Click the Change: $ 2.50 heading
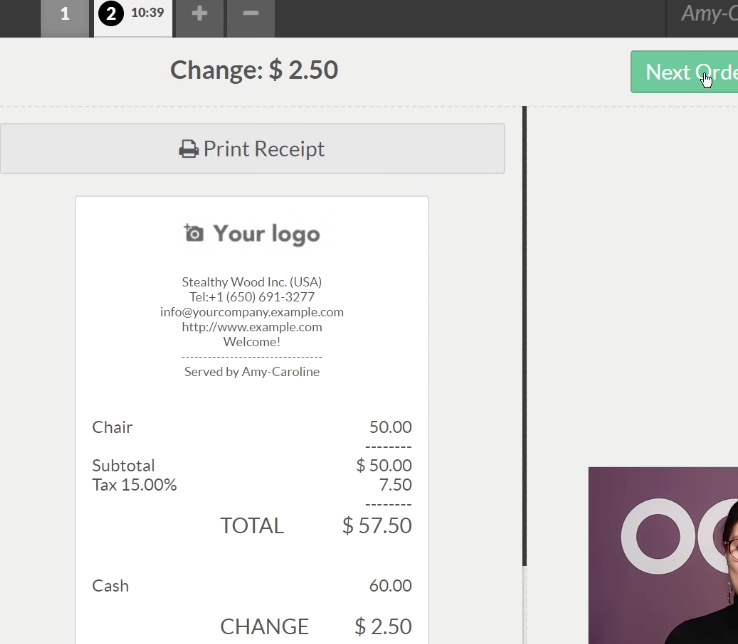Viewport: 738px width, 644px height. (x=254, y=70)
